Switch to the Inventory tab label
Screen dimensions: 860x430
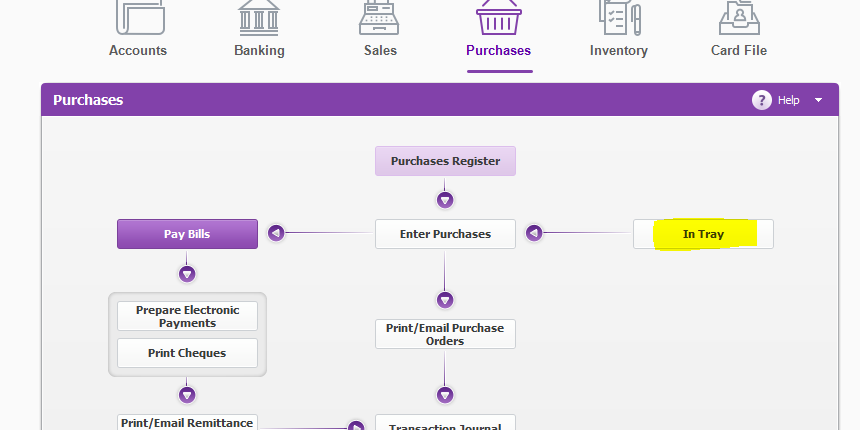pyautogui.click(x=619, y=50)
